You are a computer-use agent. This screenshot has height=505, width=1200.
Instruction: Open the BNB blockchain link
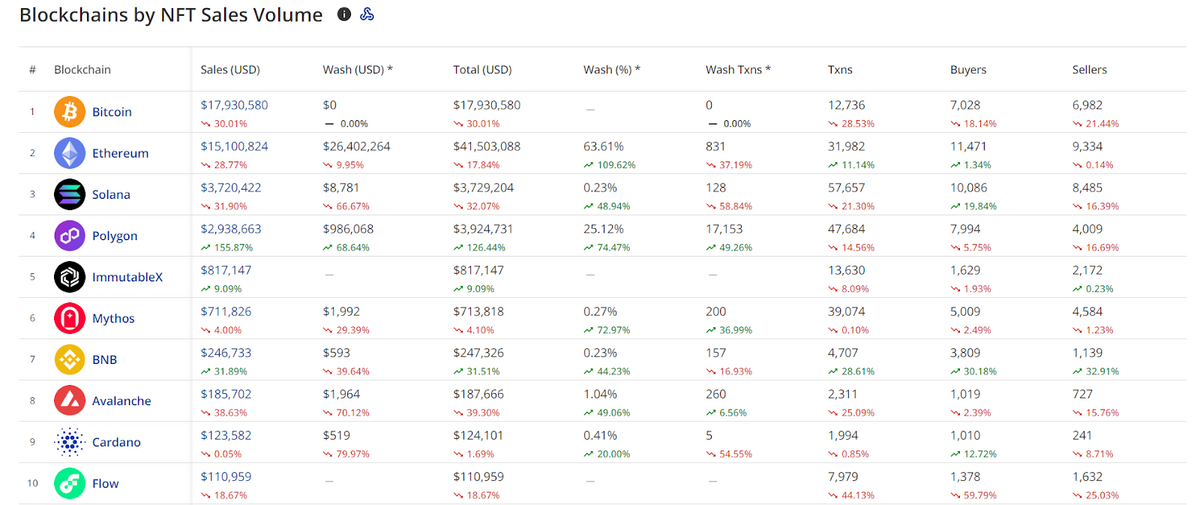(105, 359)
